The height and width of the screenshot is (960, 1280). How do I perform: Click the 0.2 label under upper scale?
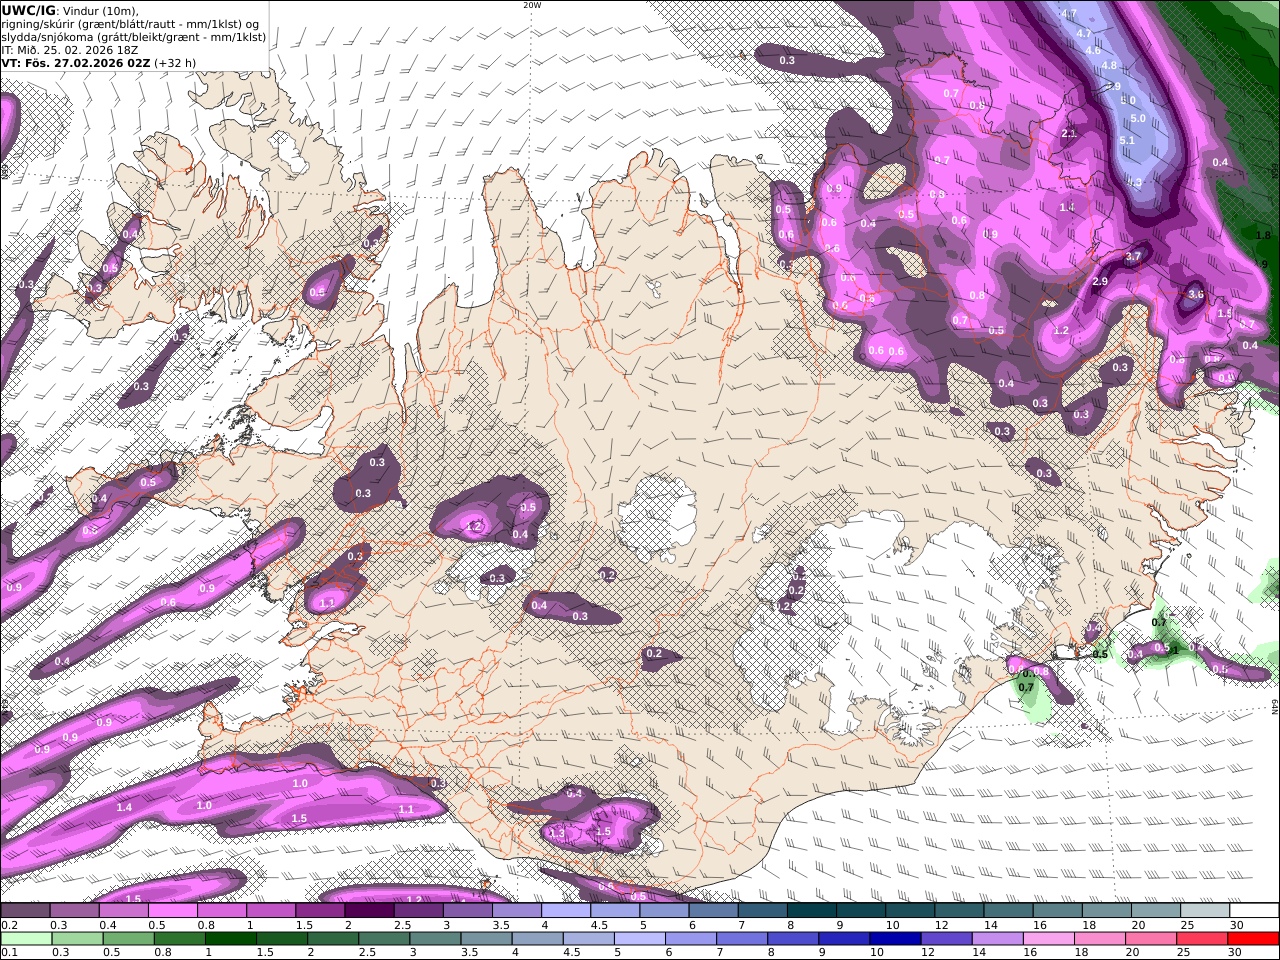point(9,925)
